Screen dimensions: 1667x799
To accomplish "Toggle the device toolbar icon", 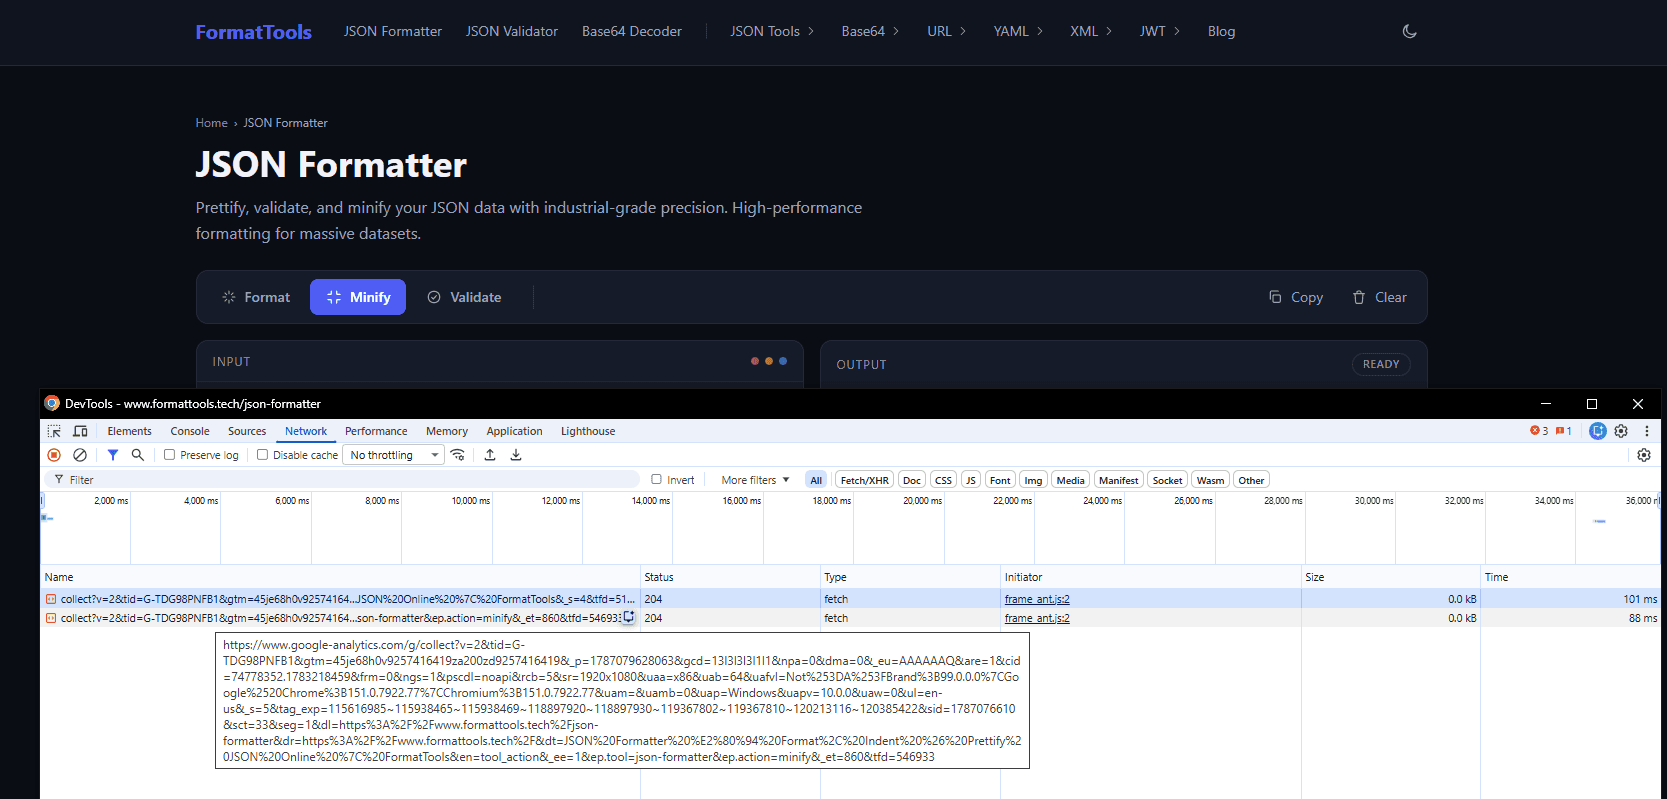I will (80, 431).
